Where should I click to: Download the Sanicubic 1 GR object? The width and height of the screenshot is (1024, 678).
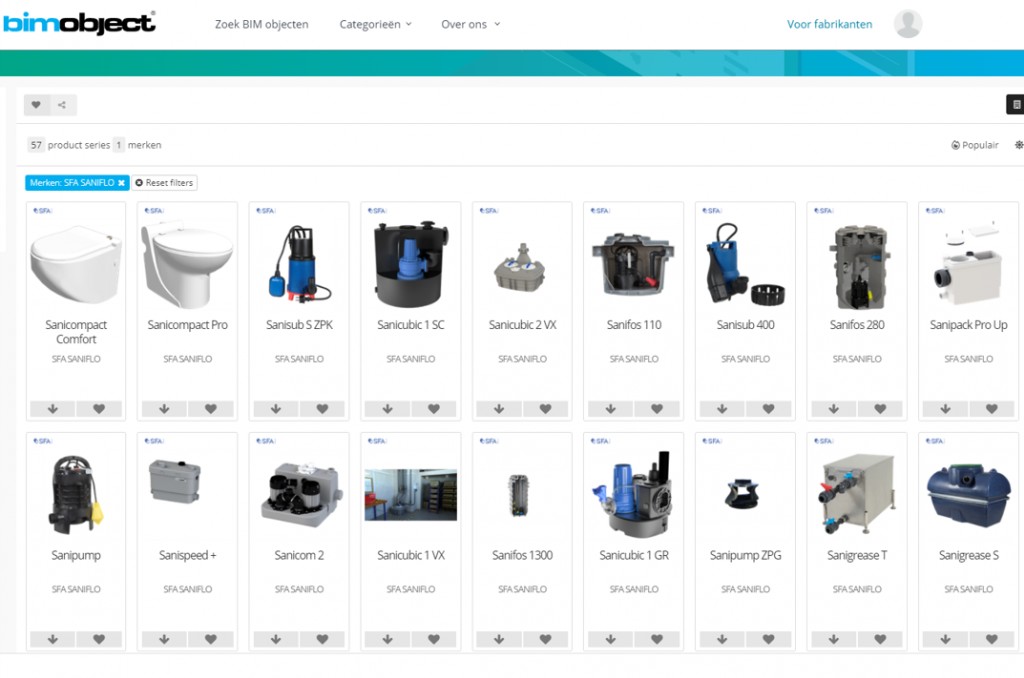pos(611,639)
